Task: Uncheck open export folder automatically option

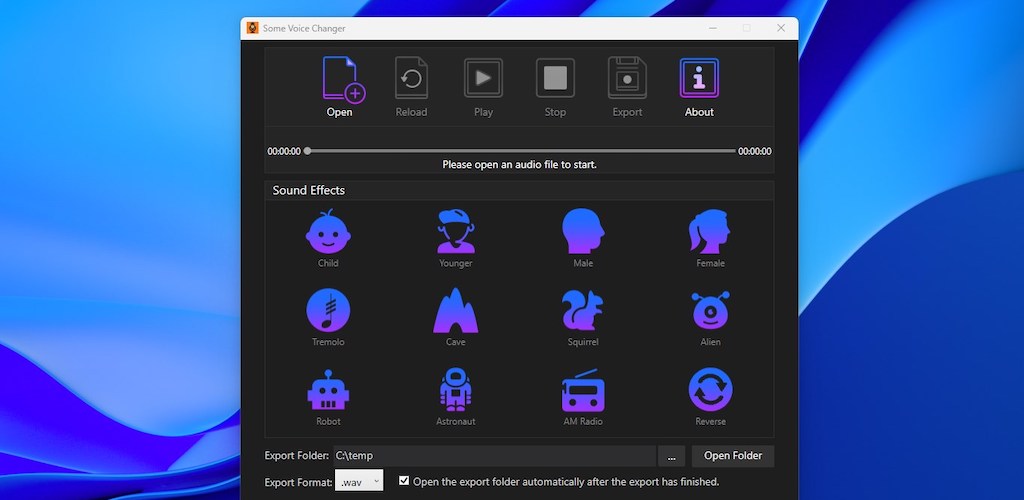Action: (404, 481)
